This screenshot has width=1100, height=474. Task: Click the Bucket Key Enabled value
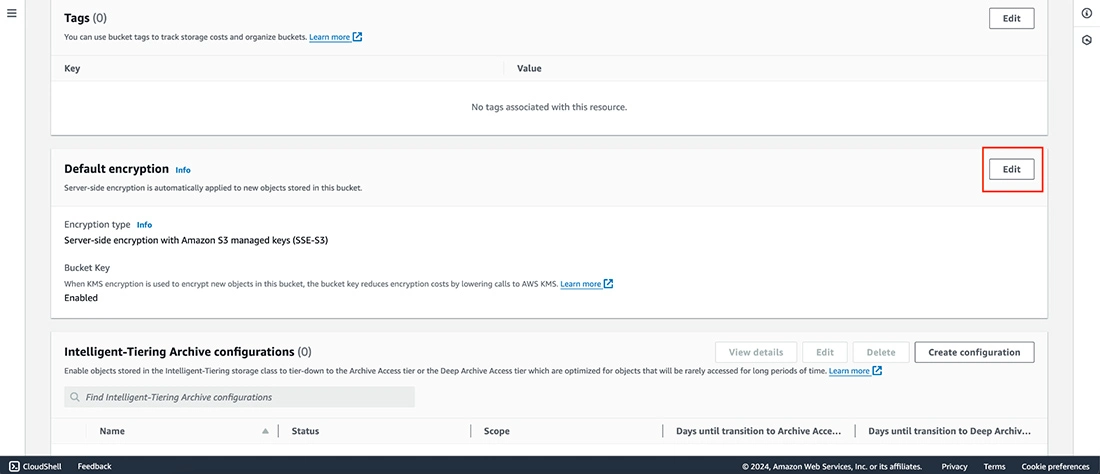pos(81,298)
